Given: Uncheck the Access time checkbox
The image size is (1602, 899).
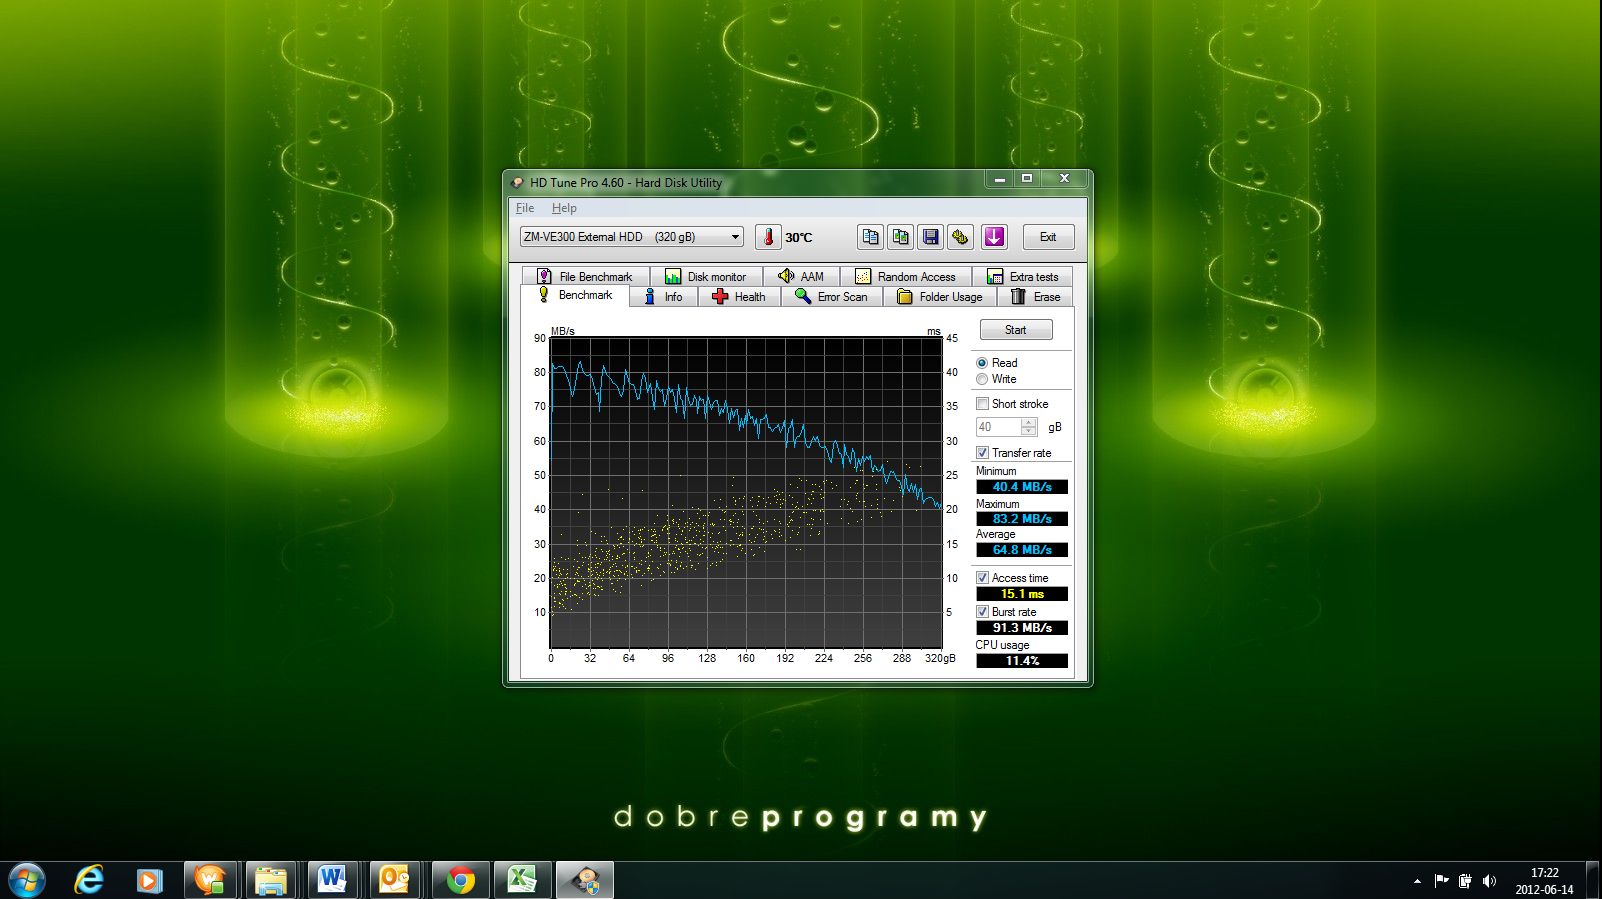Looking at the screenshot, I should tap(982, 578).
